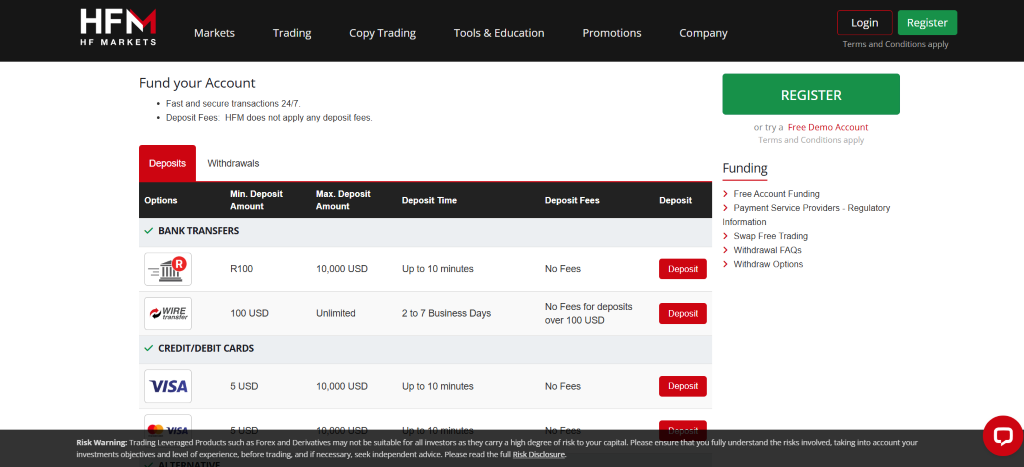Screen dimensions: 1024x467
Task: Open the Risk Disclosure link
Action: pos(539,455)
